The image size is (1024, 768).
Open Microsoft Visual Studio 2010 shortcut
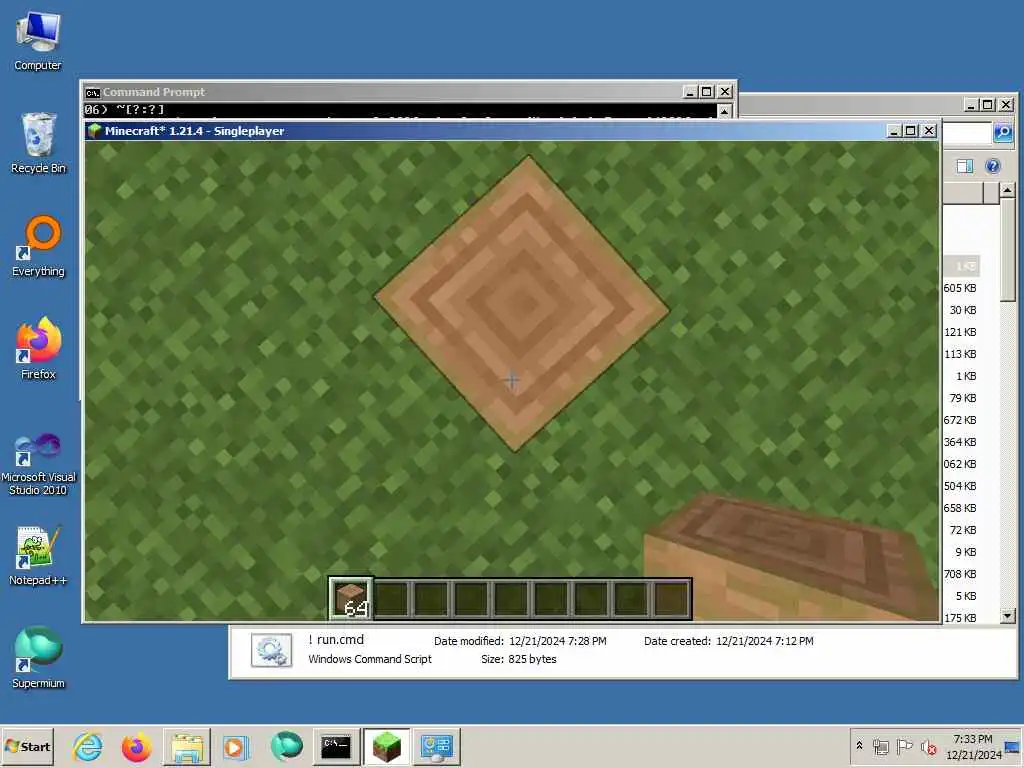pyautogui.click(x=38, y=464)
